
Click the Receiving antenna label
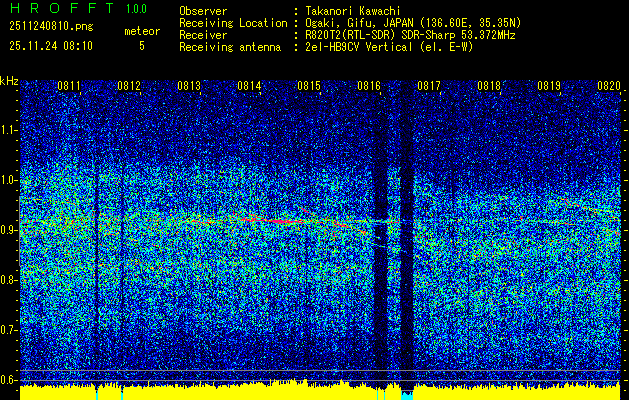point(230,47)
